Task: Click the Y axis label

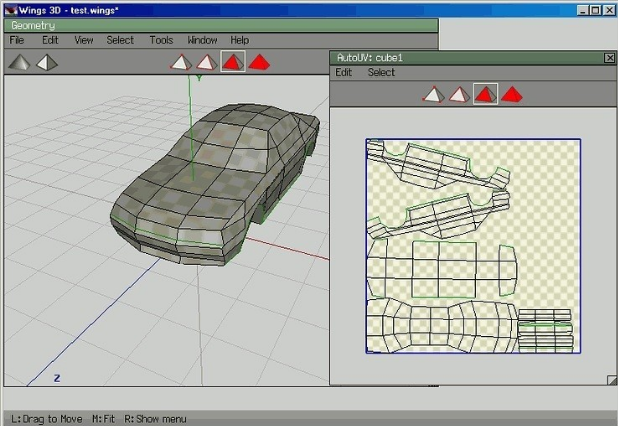Action: [x=199, y=78]
